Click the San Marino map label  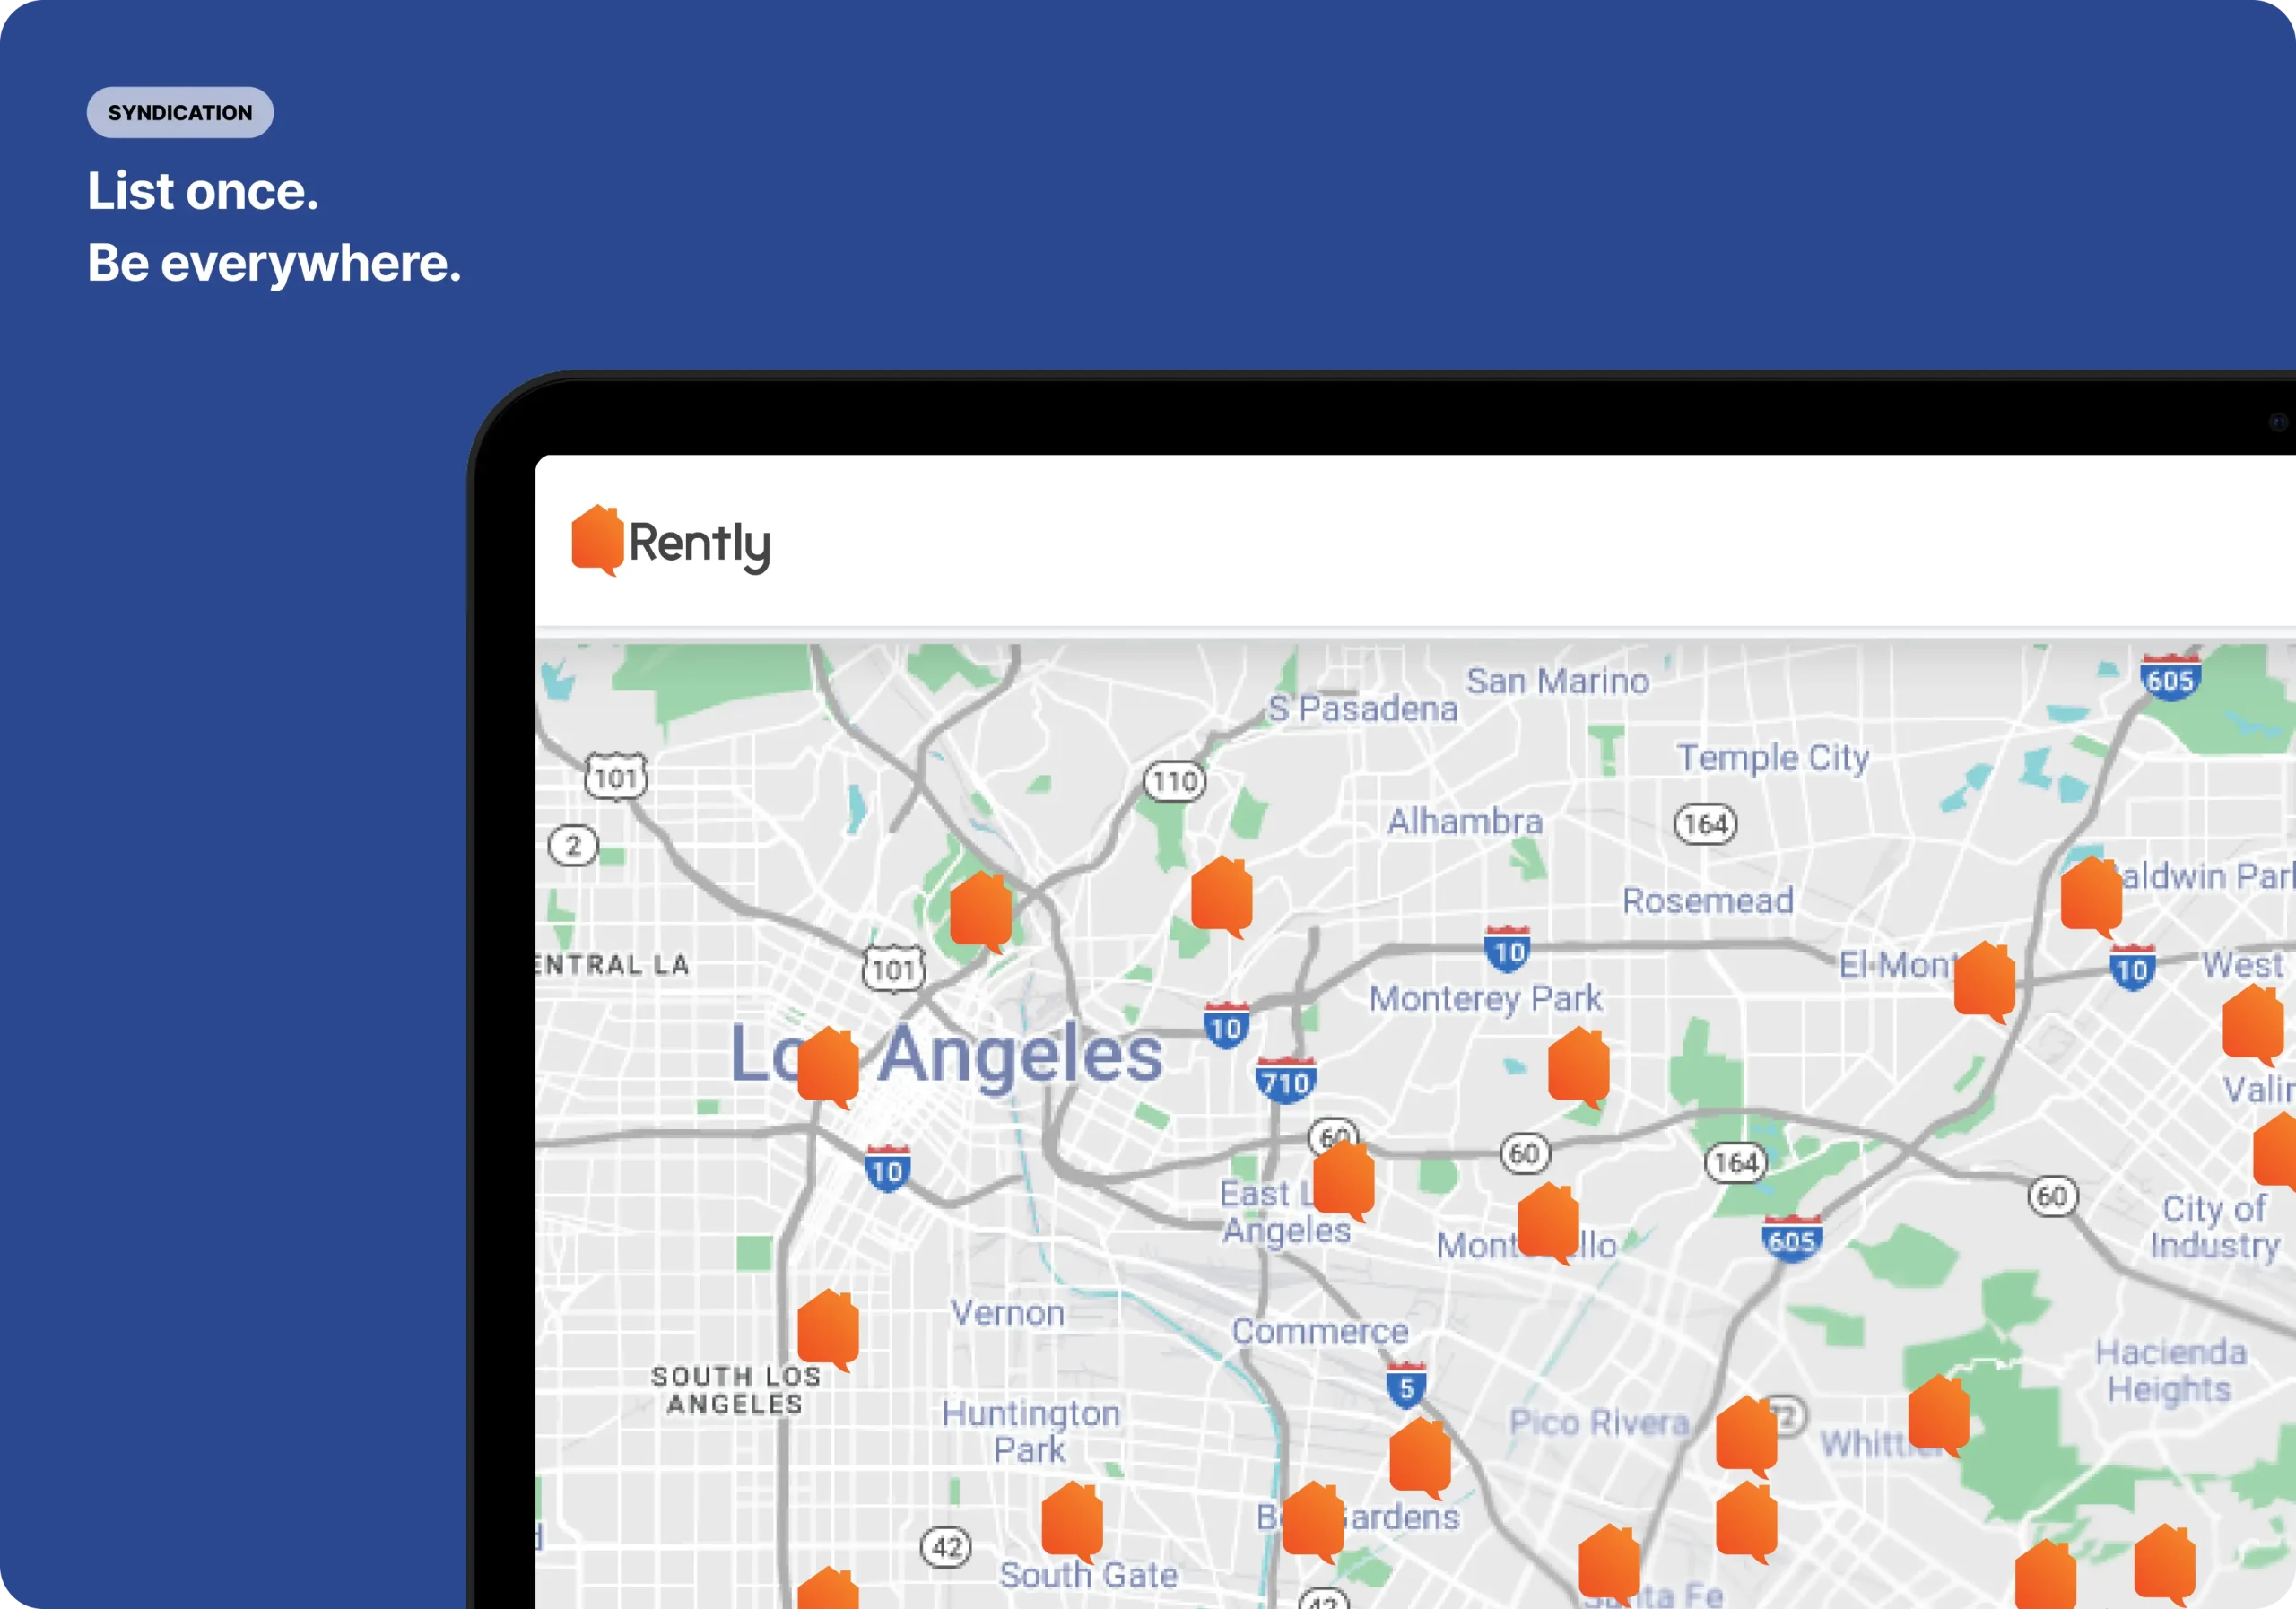[x=1557, y=681]
